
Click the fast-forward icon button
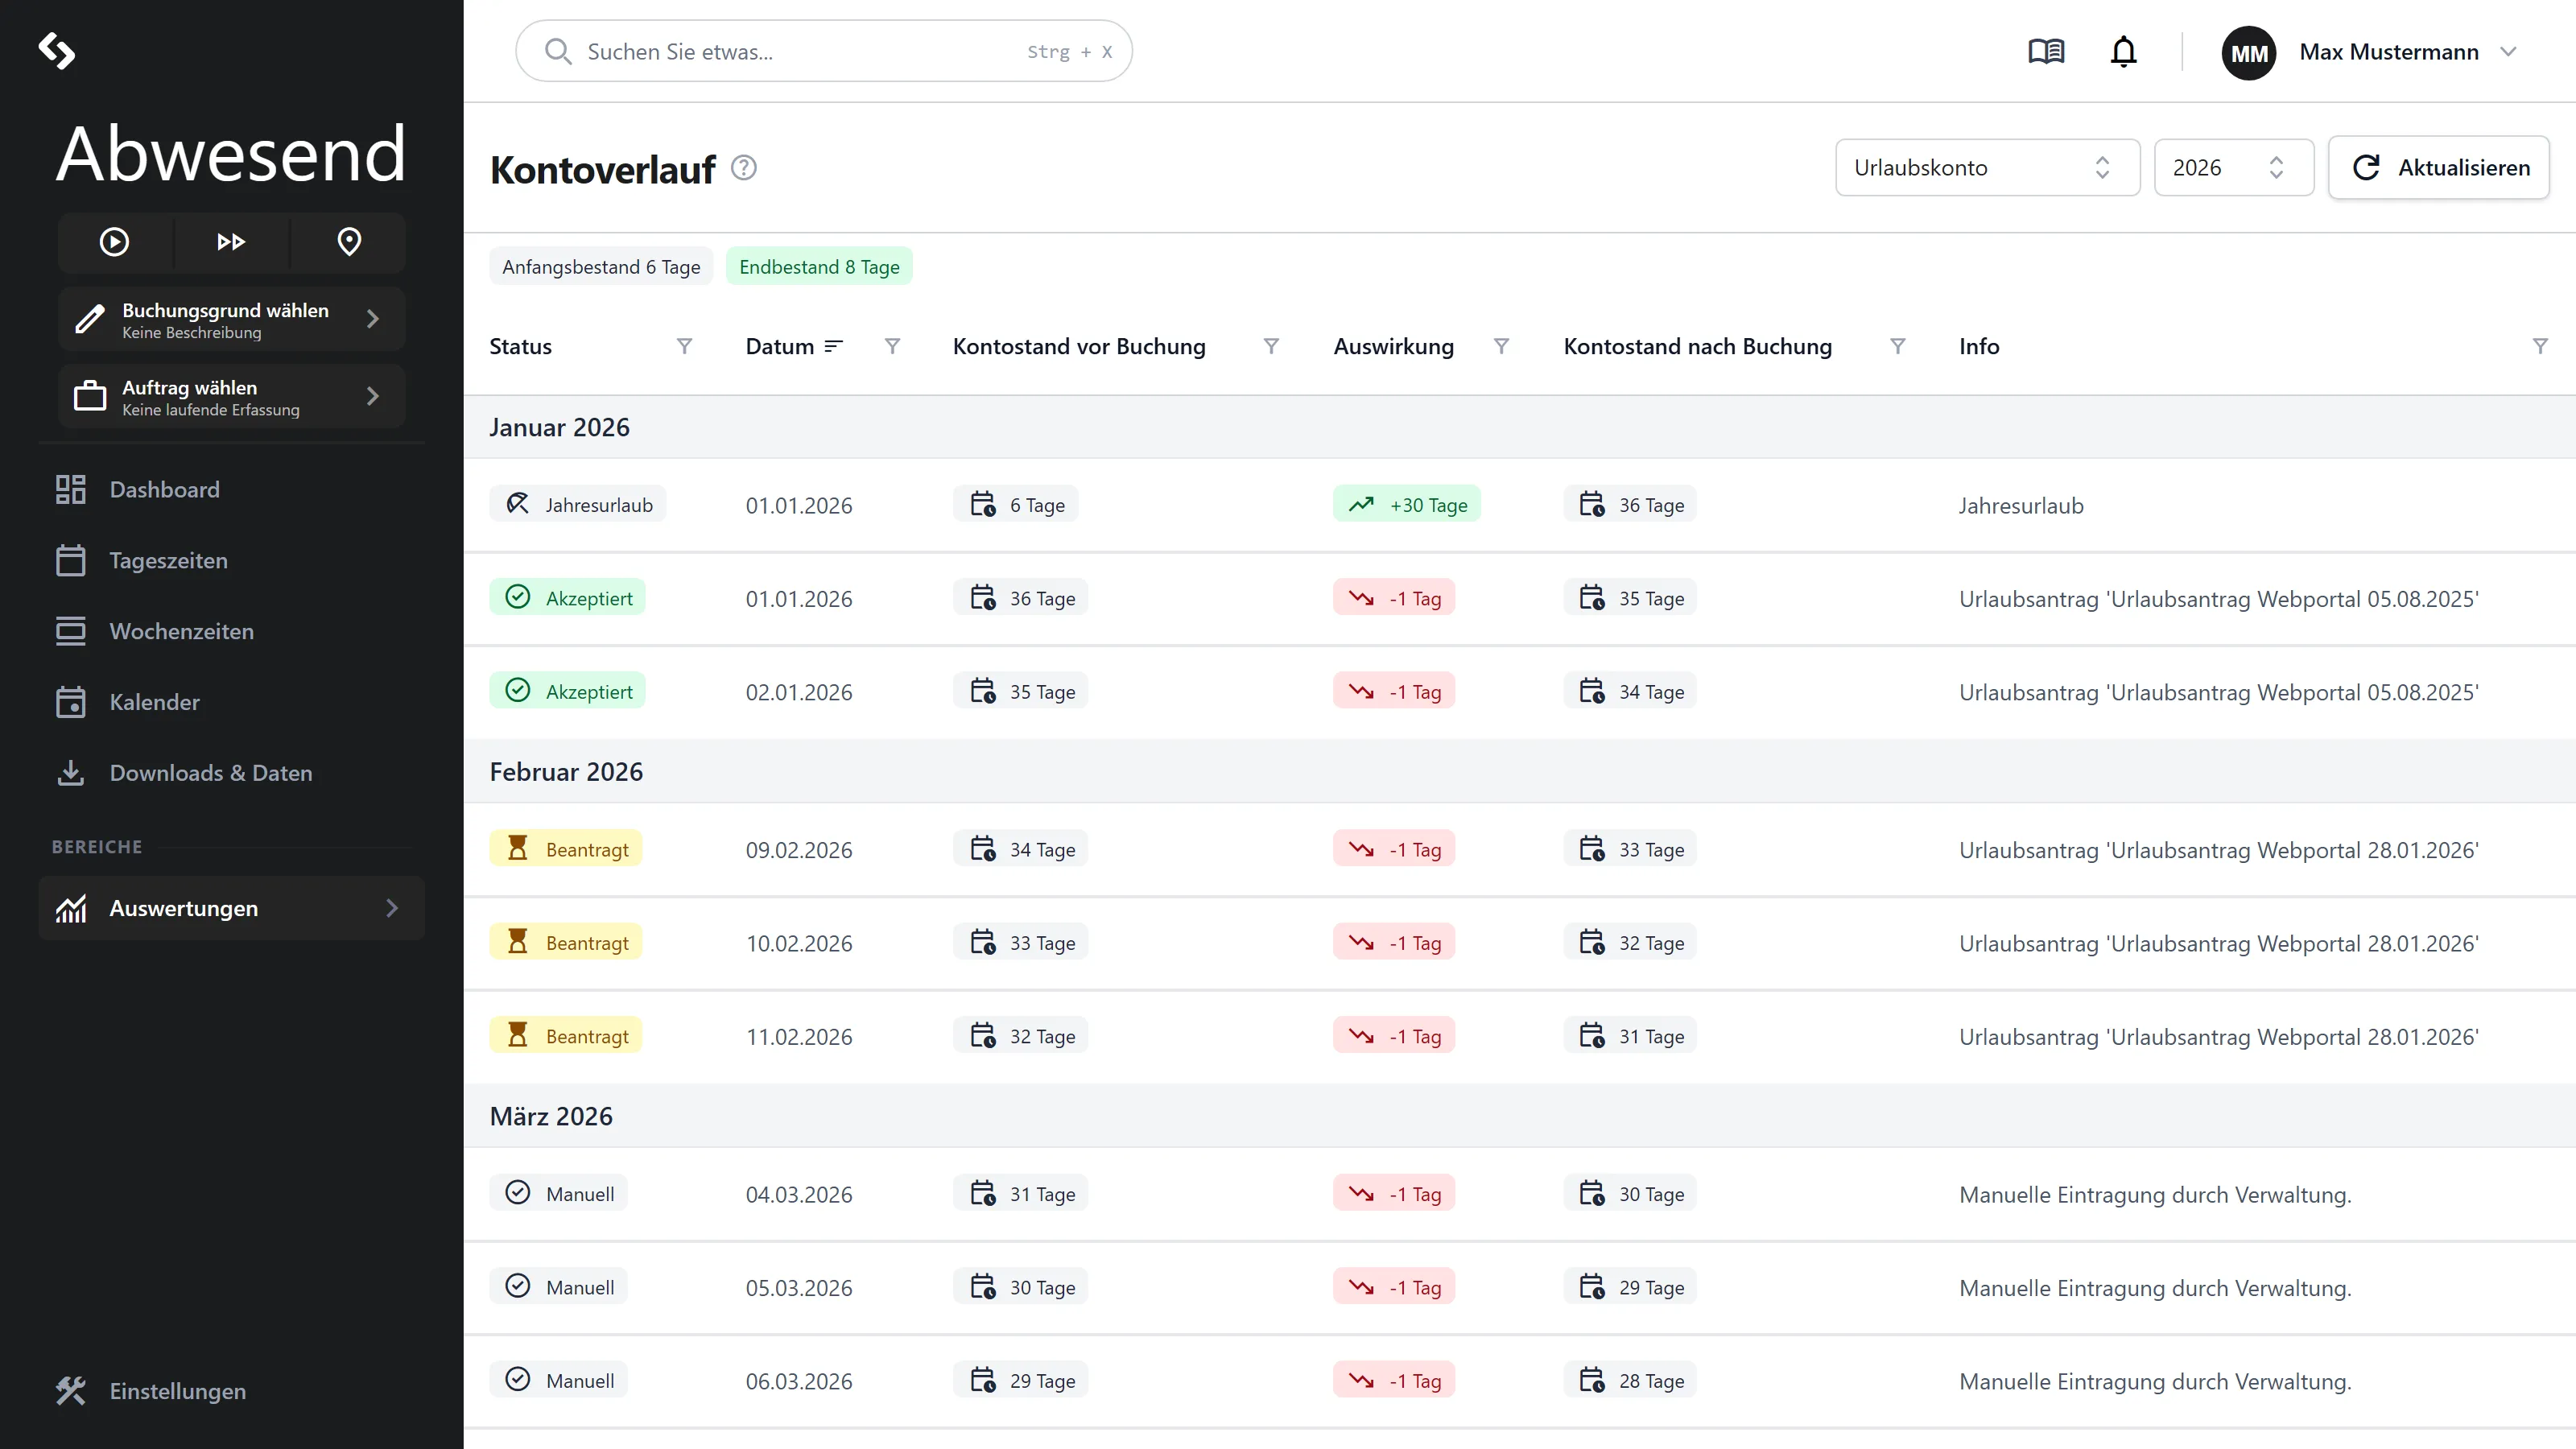(231, 242)
